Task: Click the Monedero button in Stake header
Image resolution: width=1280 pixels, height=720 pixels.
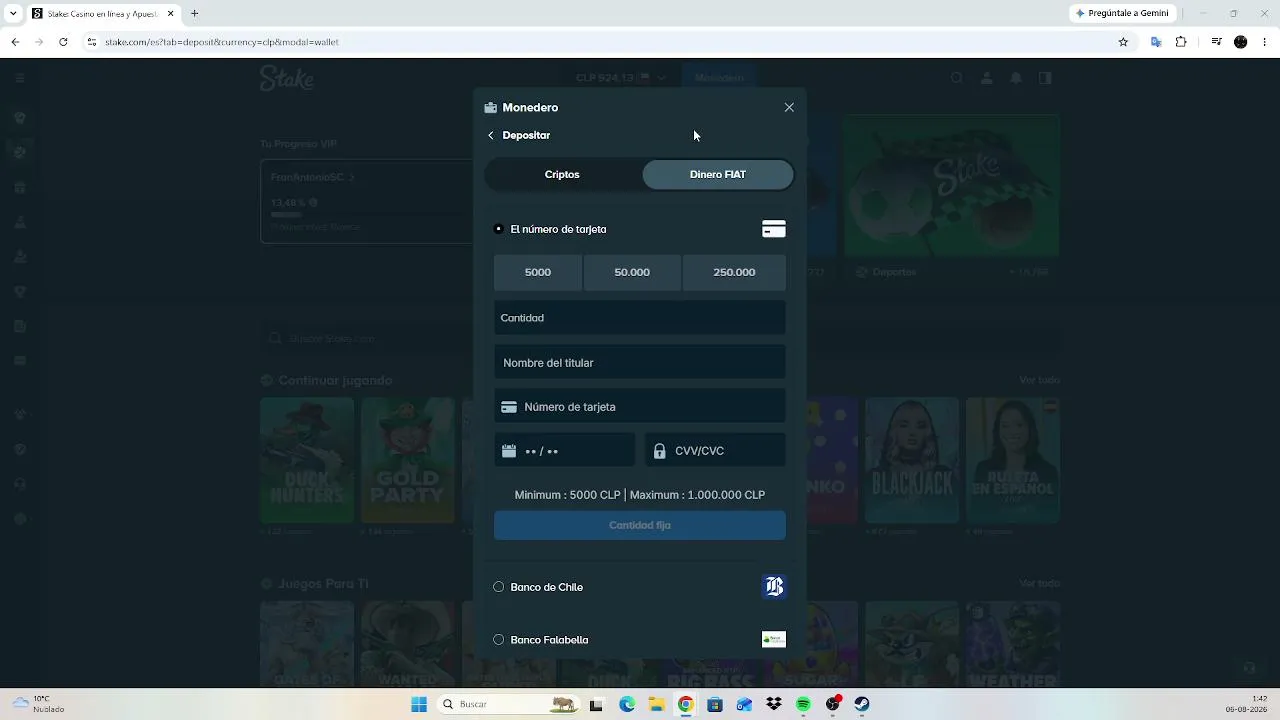Action: (x=719, y=78)
